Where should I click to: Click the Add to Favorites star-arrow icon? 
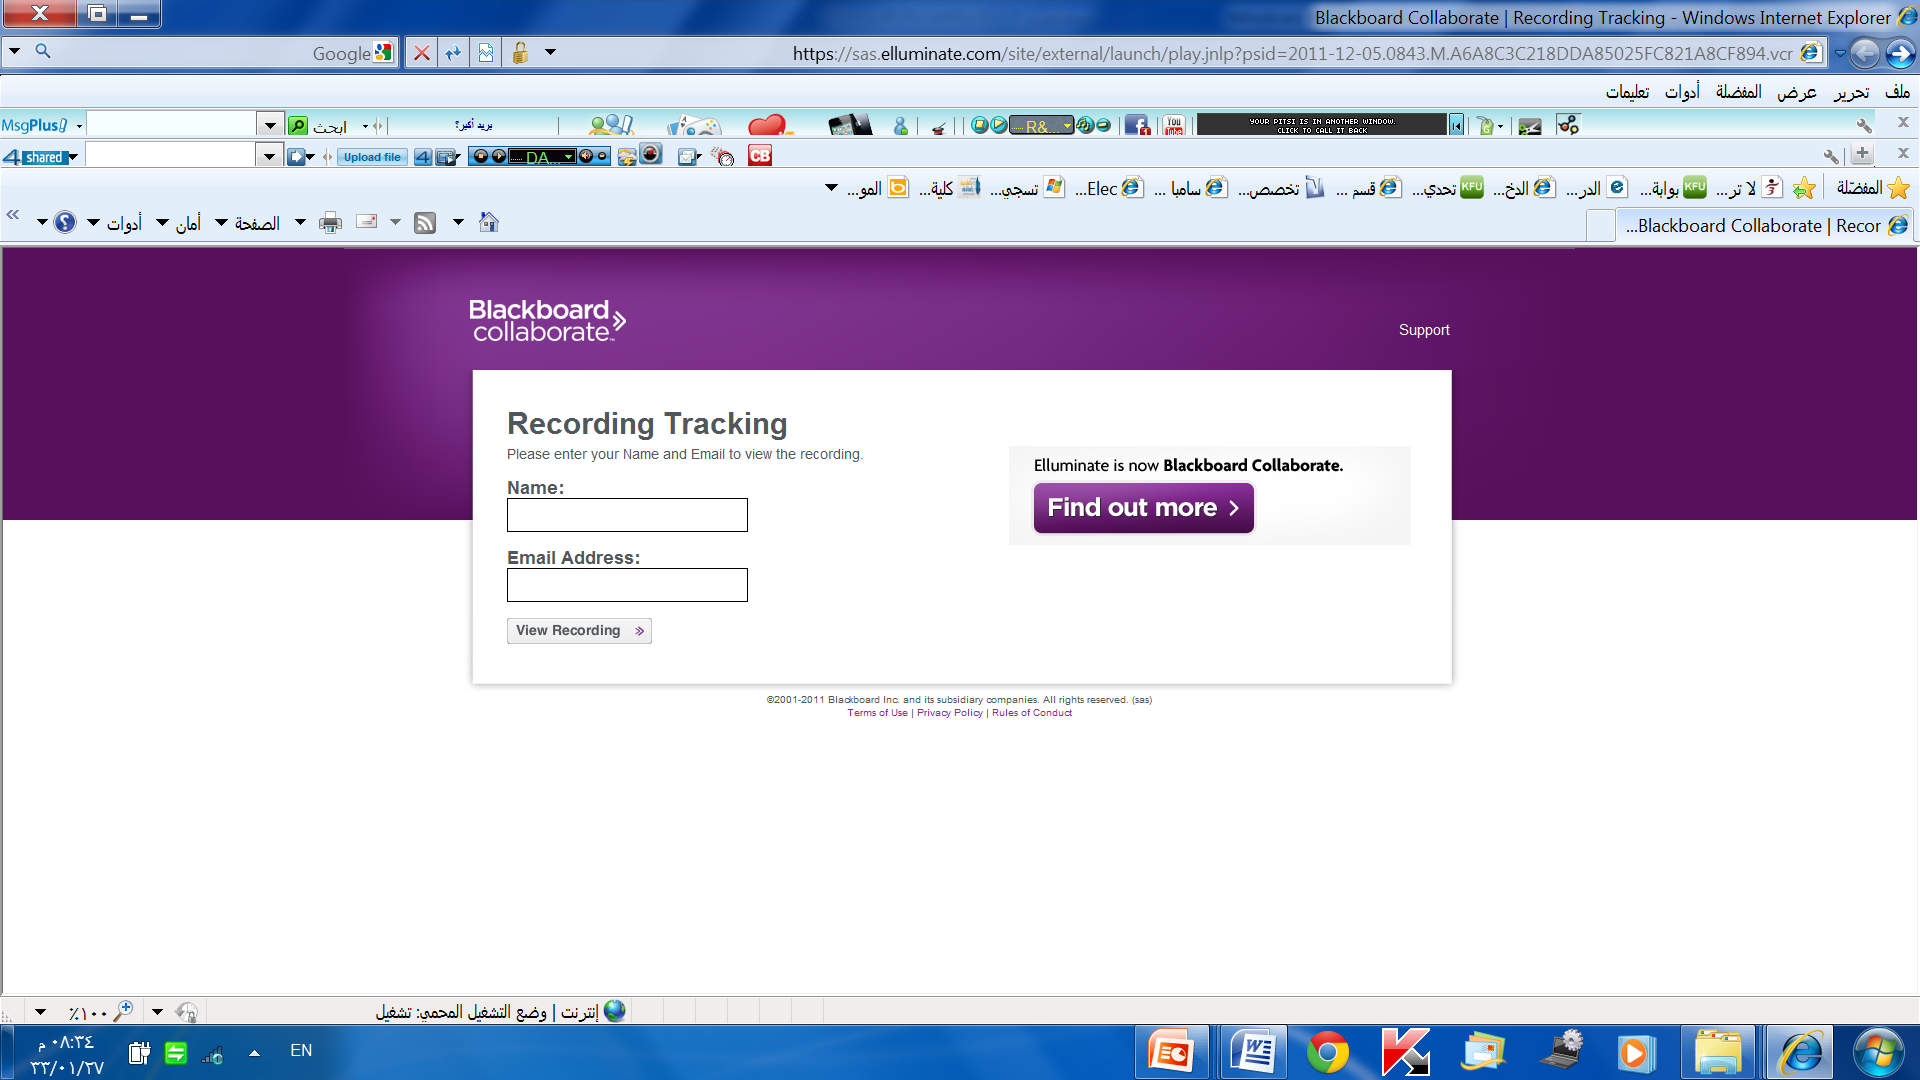1804,188
